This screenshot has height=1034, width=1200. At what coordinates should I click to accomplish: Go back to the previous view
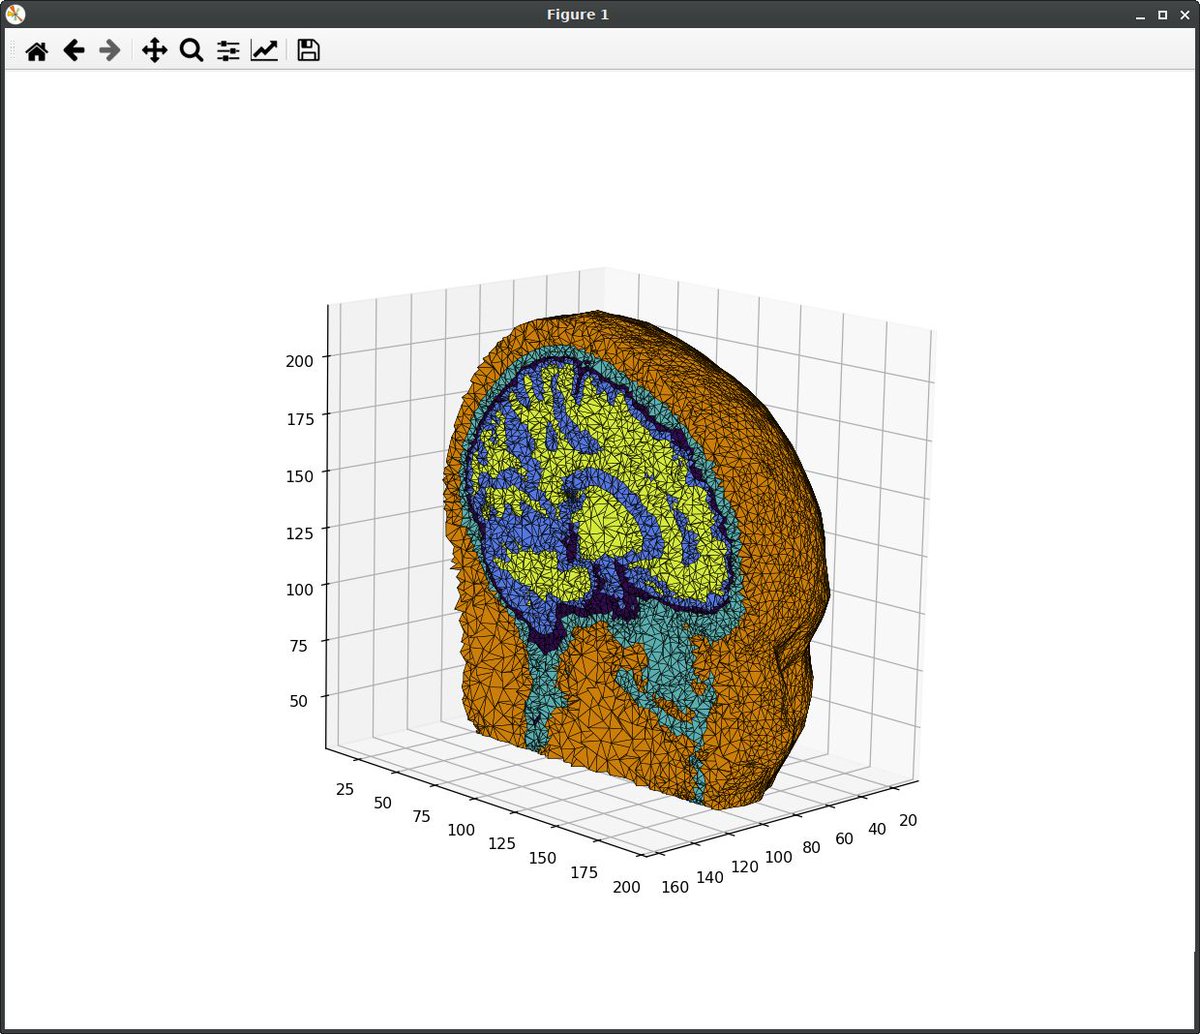[74, 51]
